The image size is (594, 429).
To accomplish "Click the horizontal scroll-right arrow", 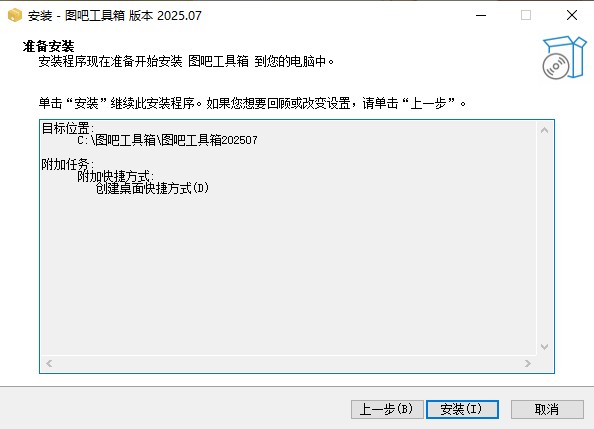I will coord(528,363).
